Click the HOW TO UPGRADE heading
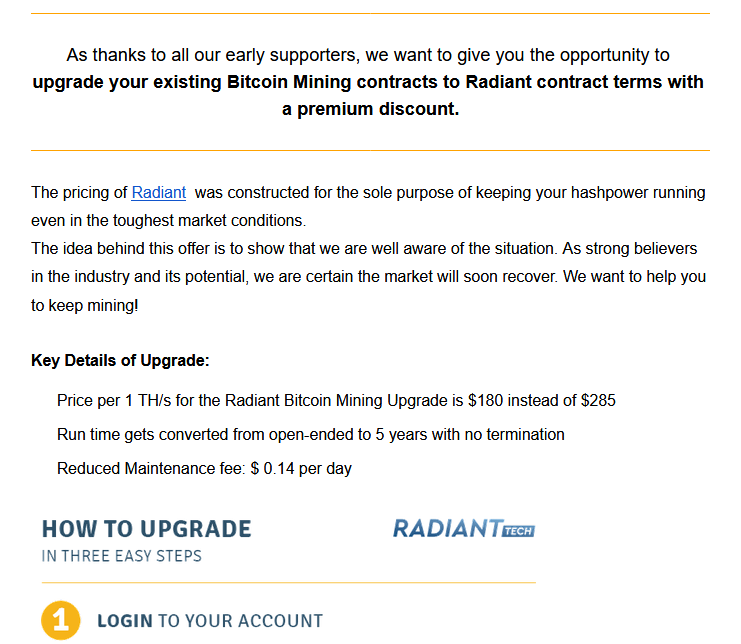Viewport: 741px width, 644px height. pyautogui.click(x=146, y=529)
